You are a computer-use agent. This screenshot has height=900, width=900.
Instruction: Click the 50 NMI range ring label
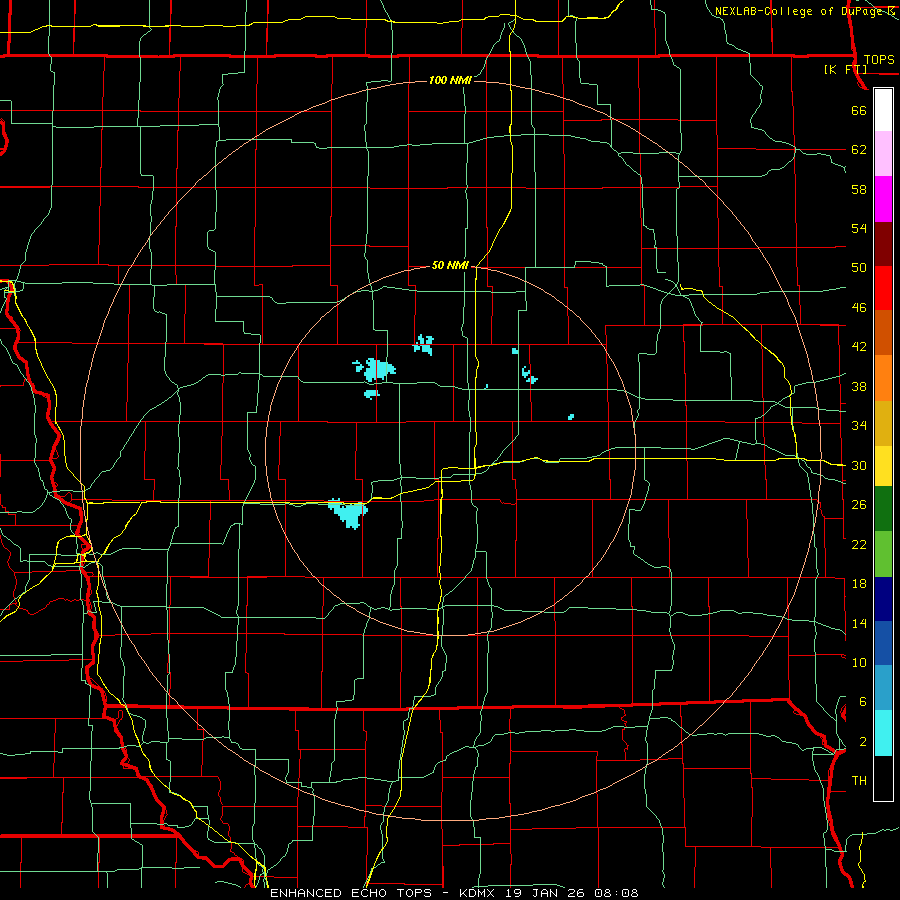(x=450, y=265)
